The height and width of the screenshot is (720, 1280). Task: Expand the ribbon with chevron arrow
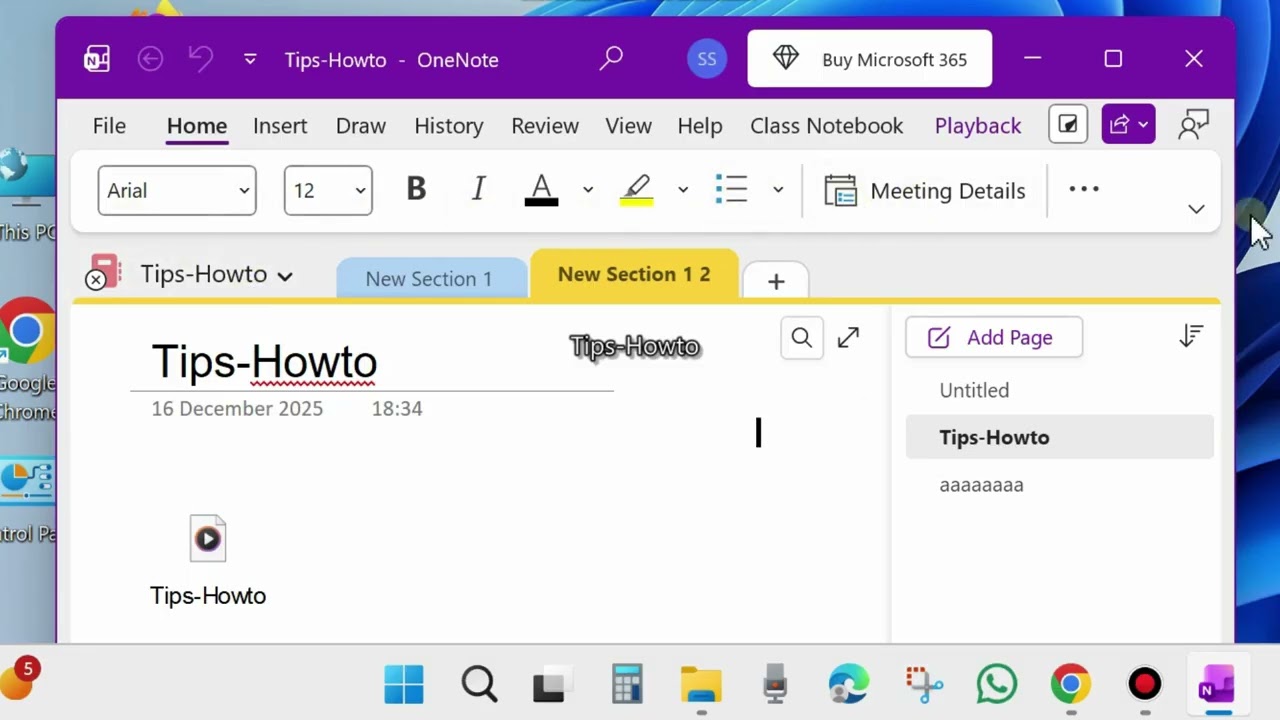[x=1196, y=209]
